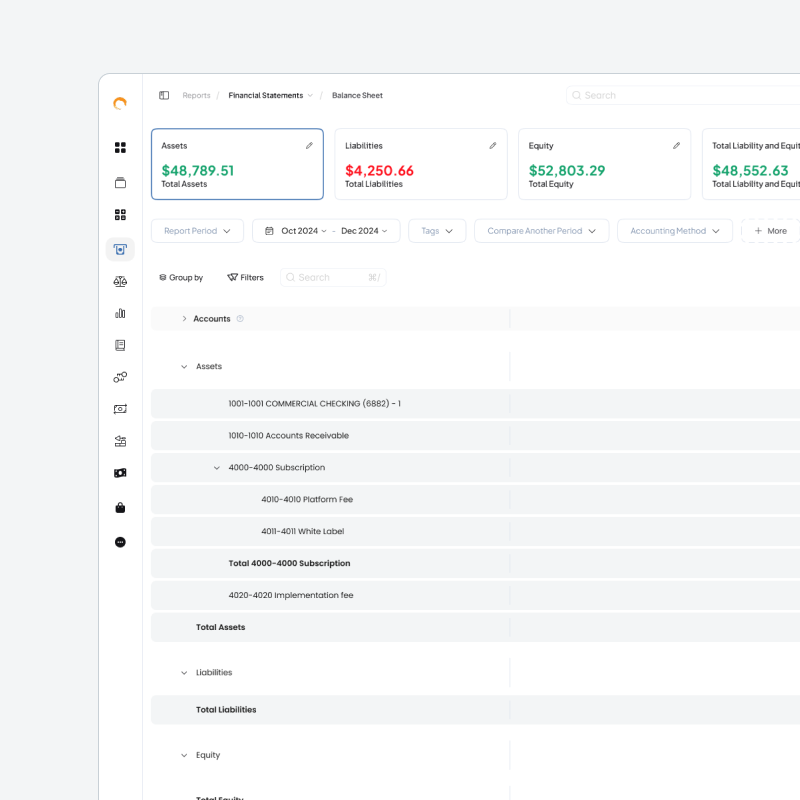The image size is (800, 800).
Task: Open the solid cash bill sidebar icon
Action: pos(120,473)
